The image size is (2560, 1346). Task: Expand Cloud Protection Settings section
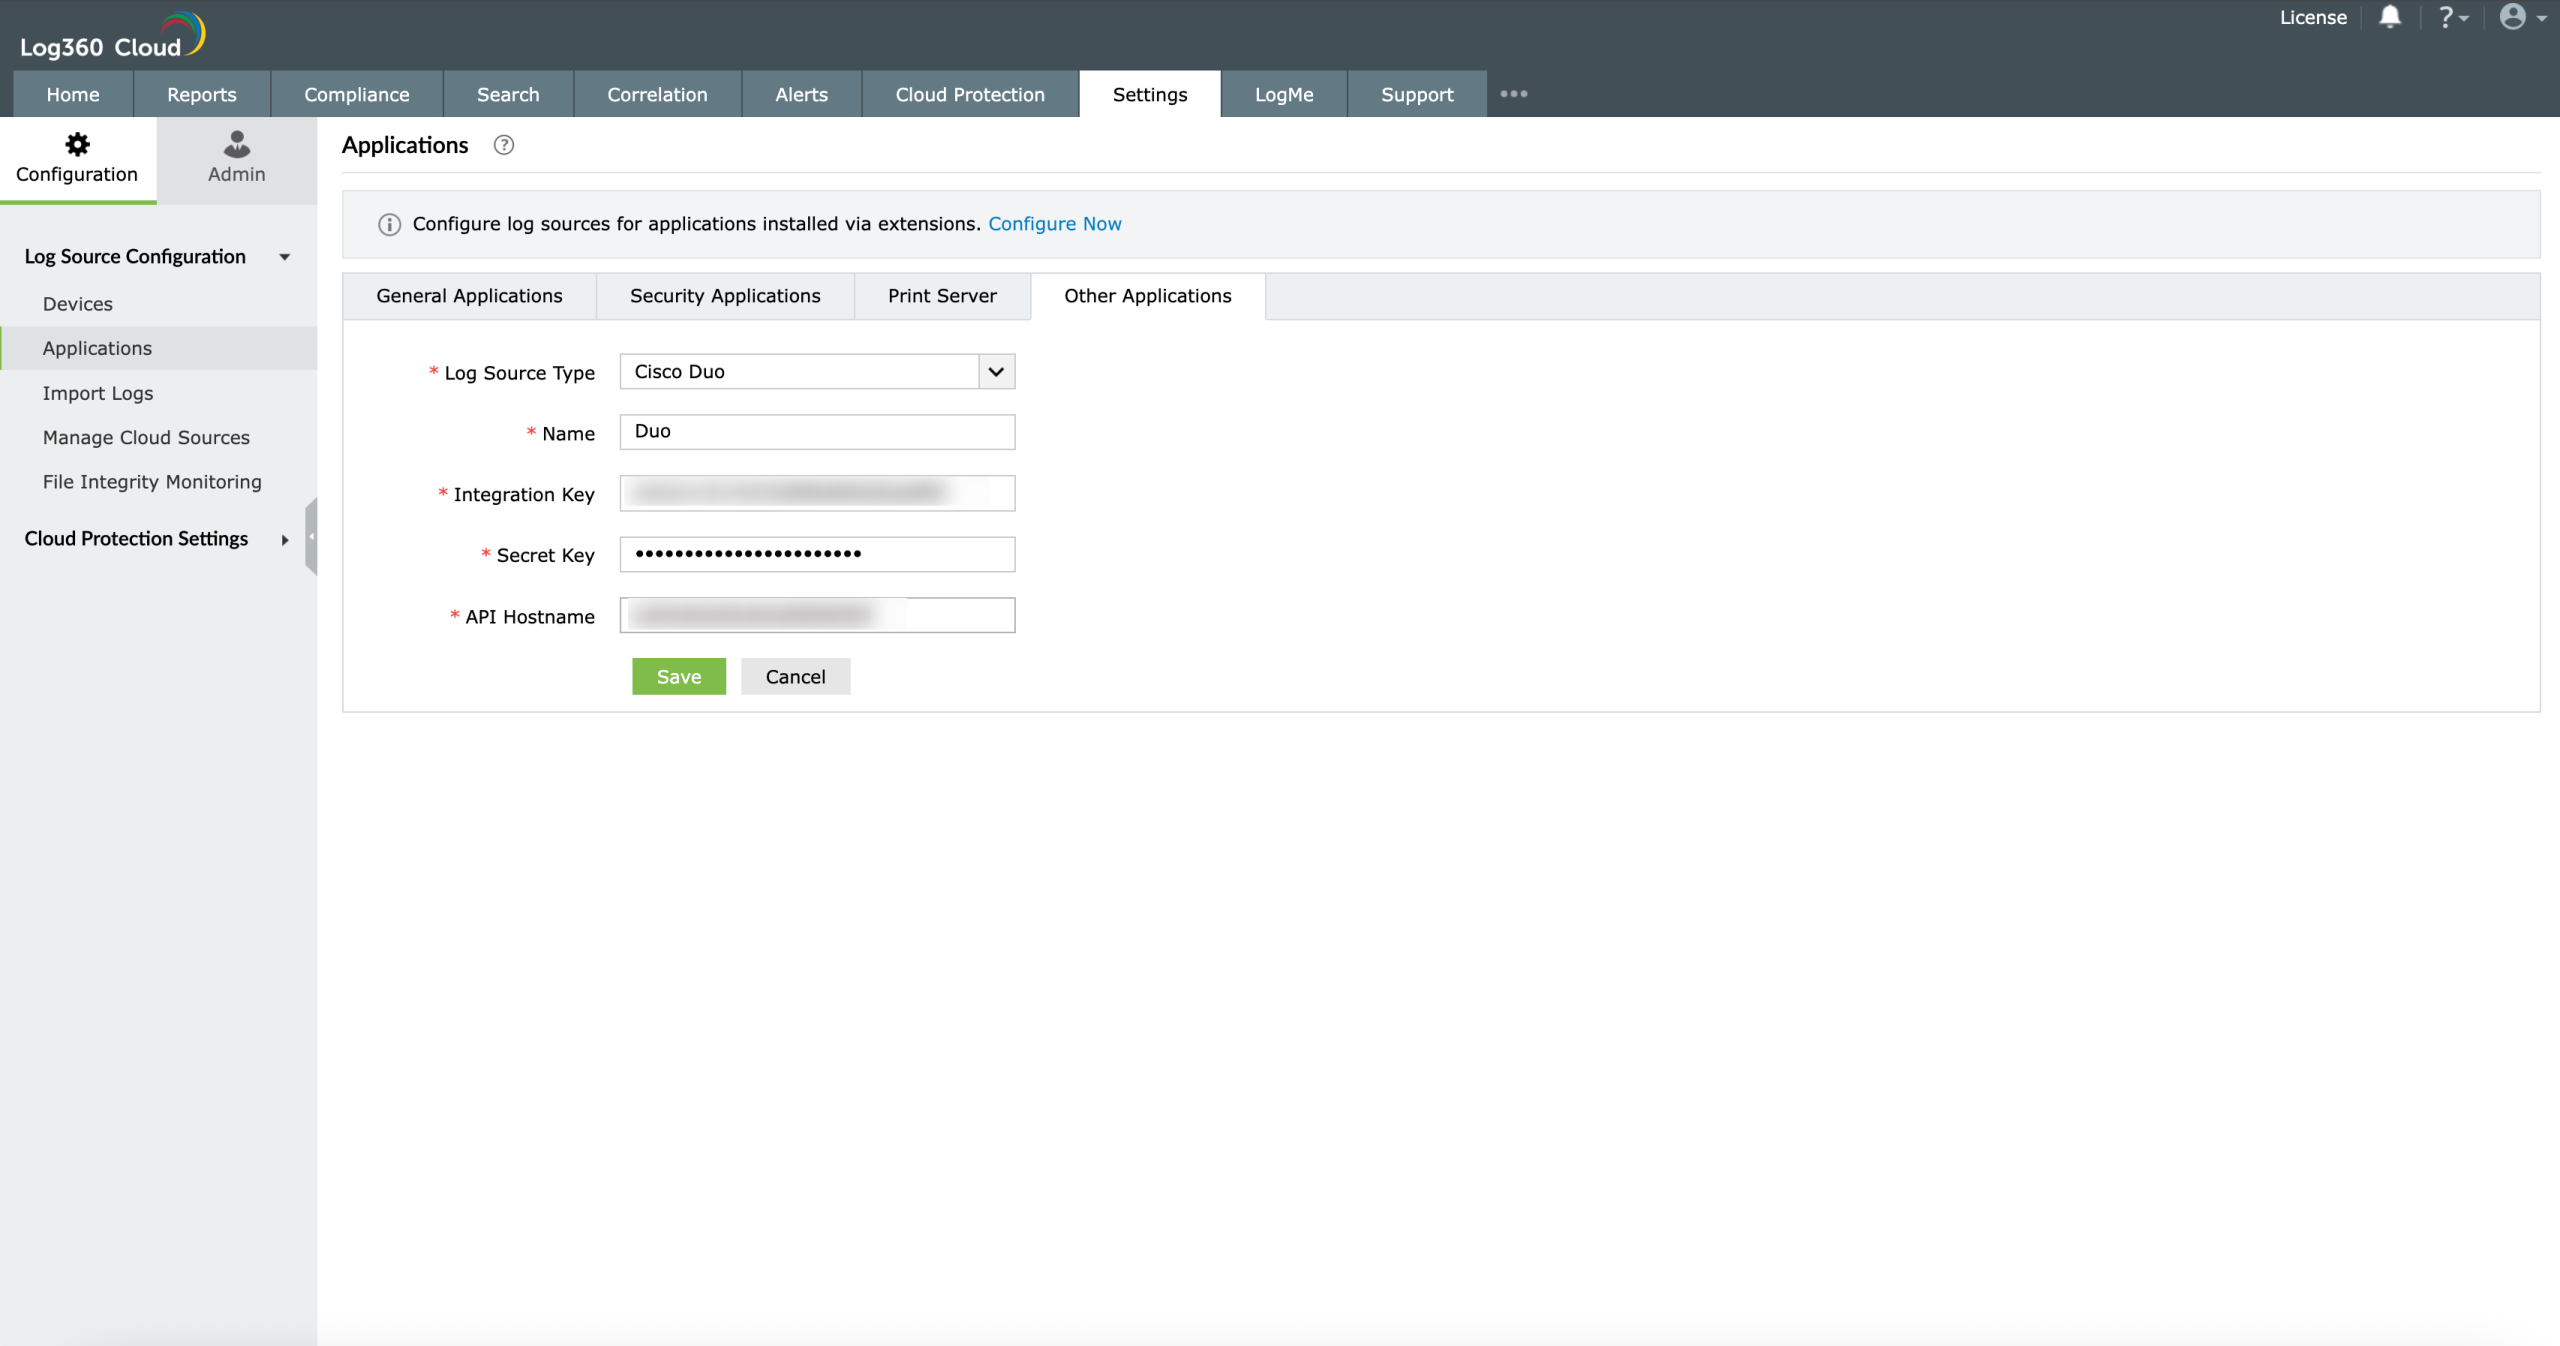tap(285, 540)
